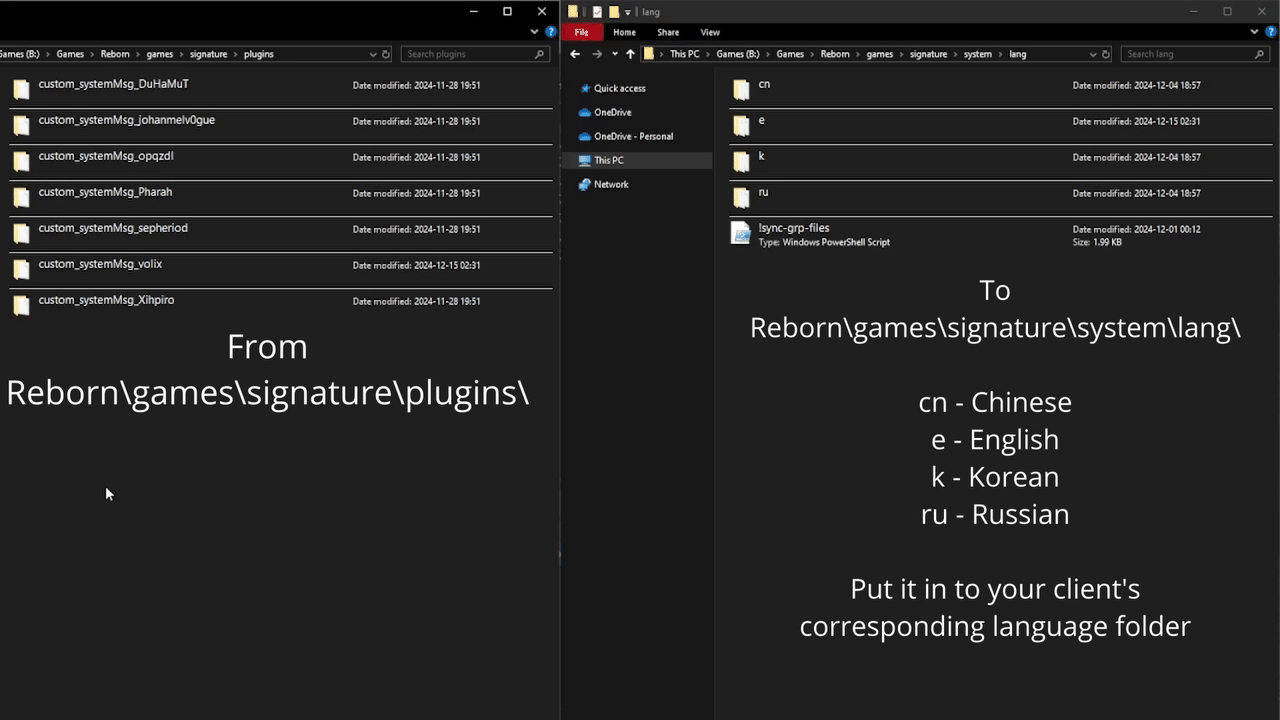Screen dimensions: 1280x720
Task: Click the folder icon in lang address bar
Action: (650, 54)
